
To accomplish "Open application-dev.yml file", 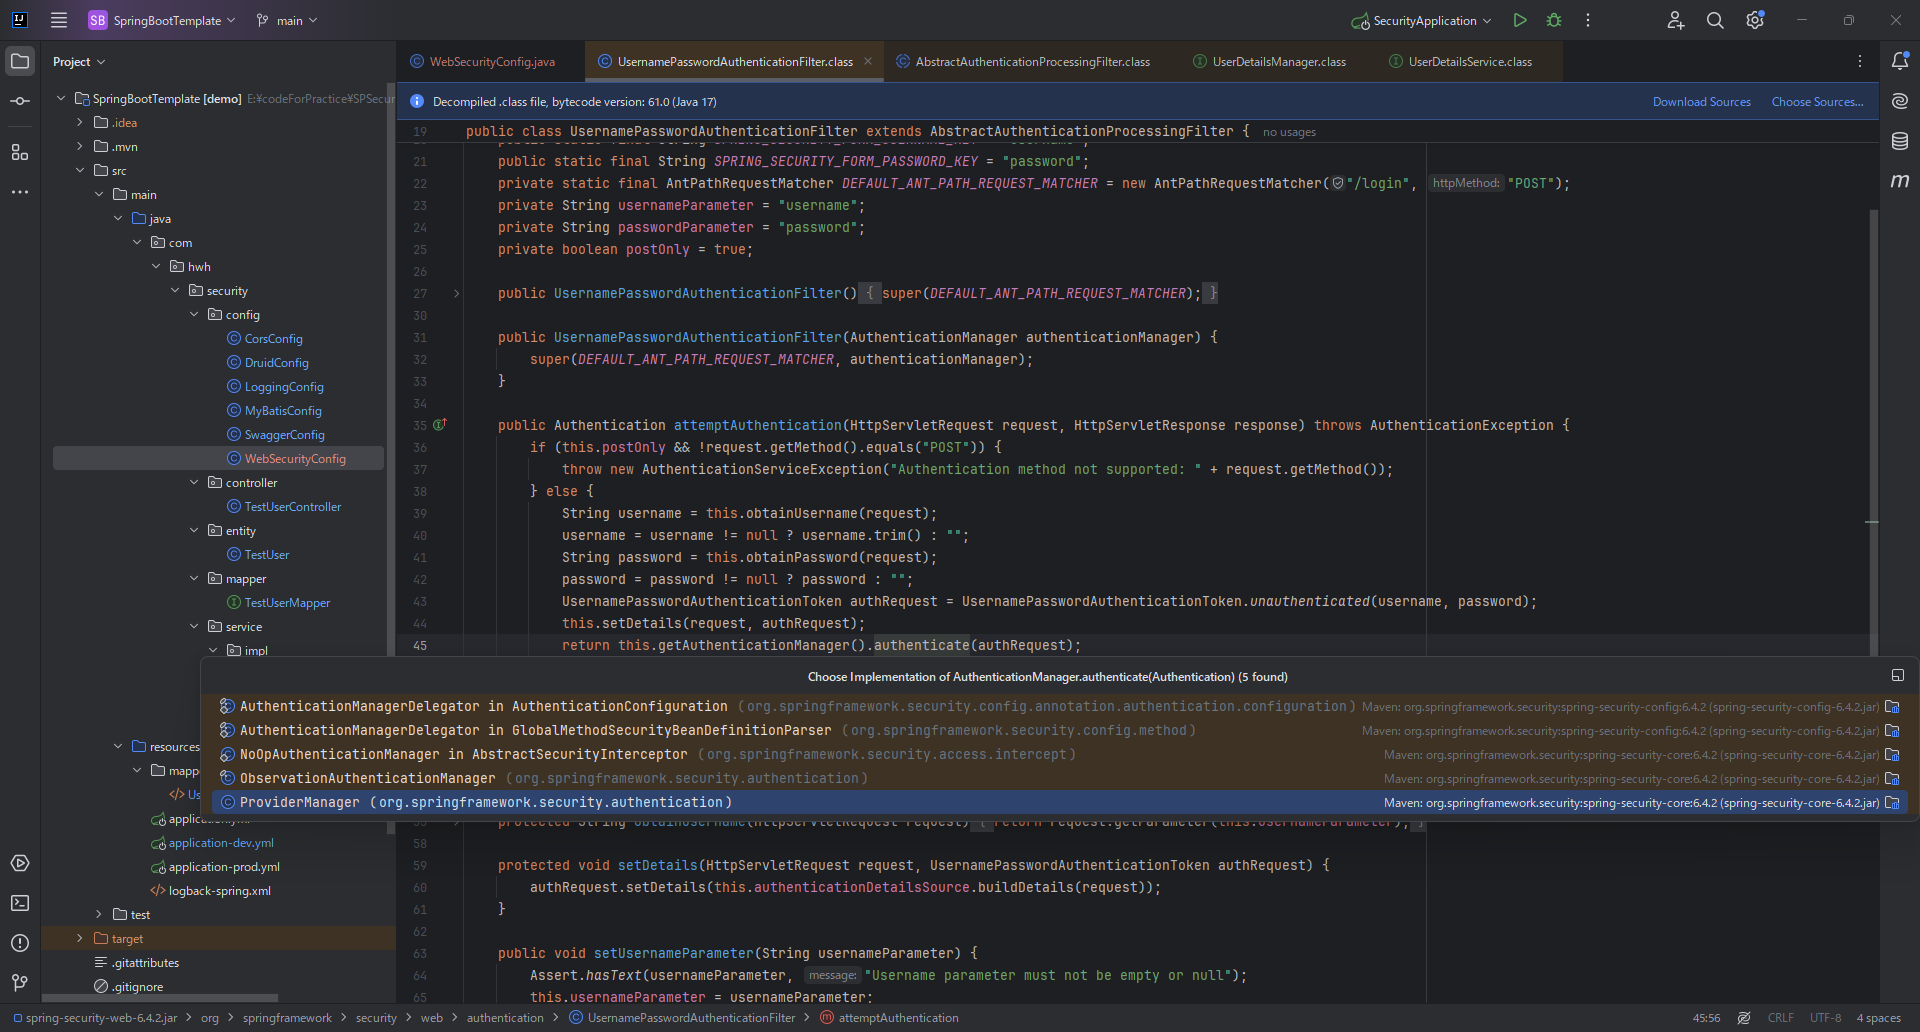I will (221, 842).
